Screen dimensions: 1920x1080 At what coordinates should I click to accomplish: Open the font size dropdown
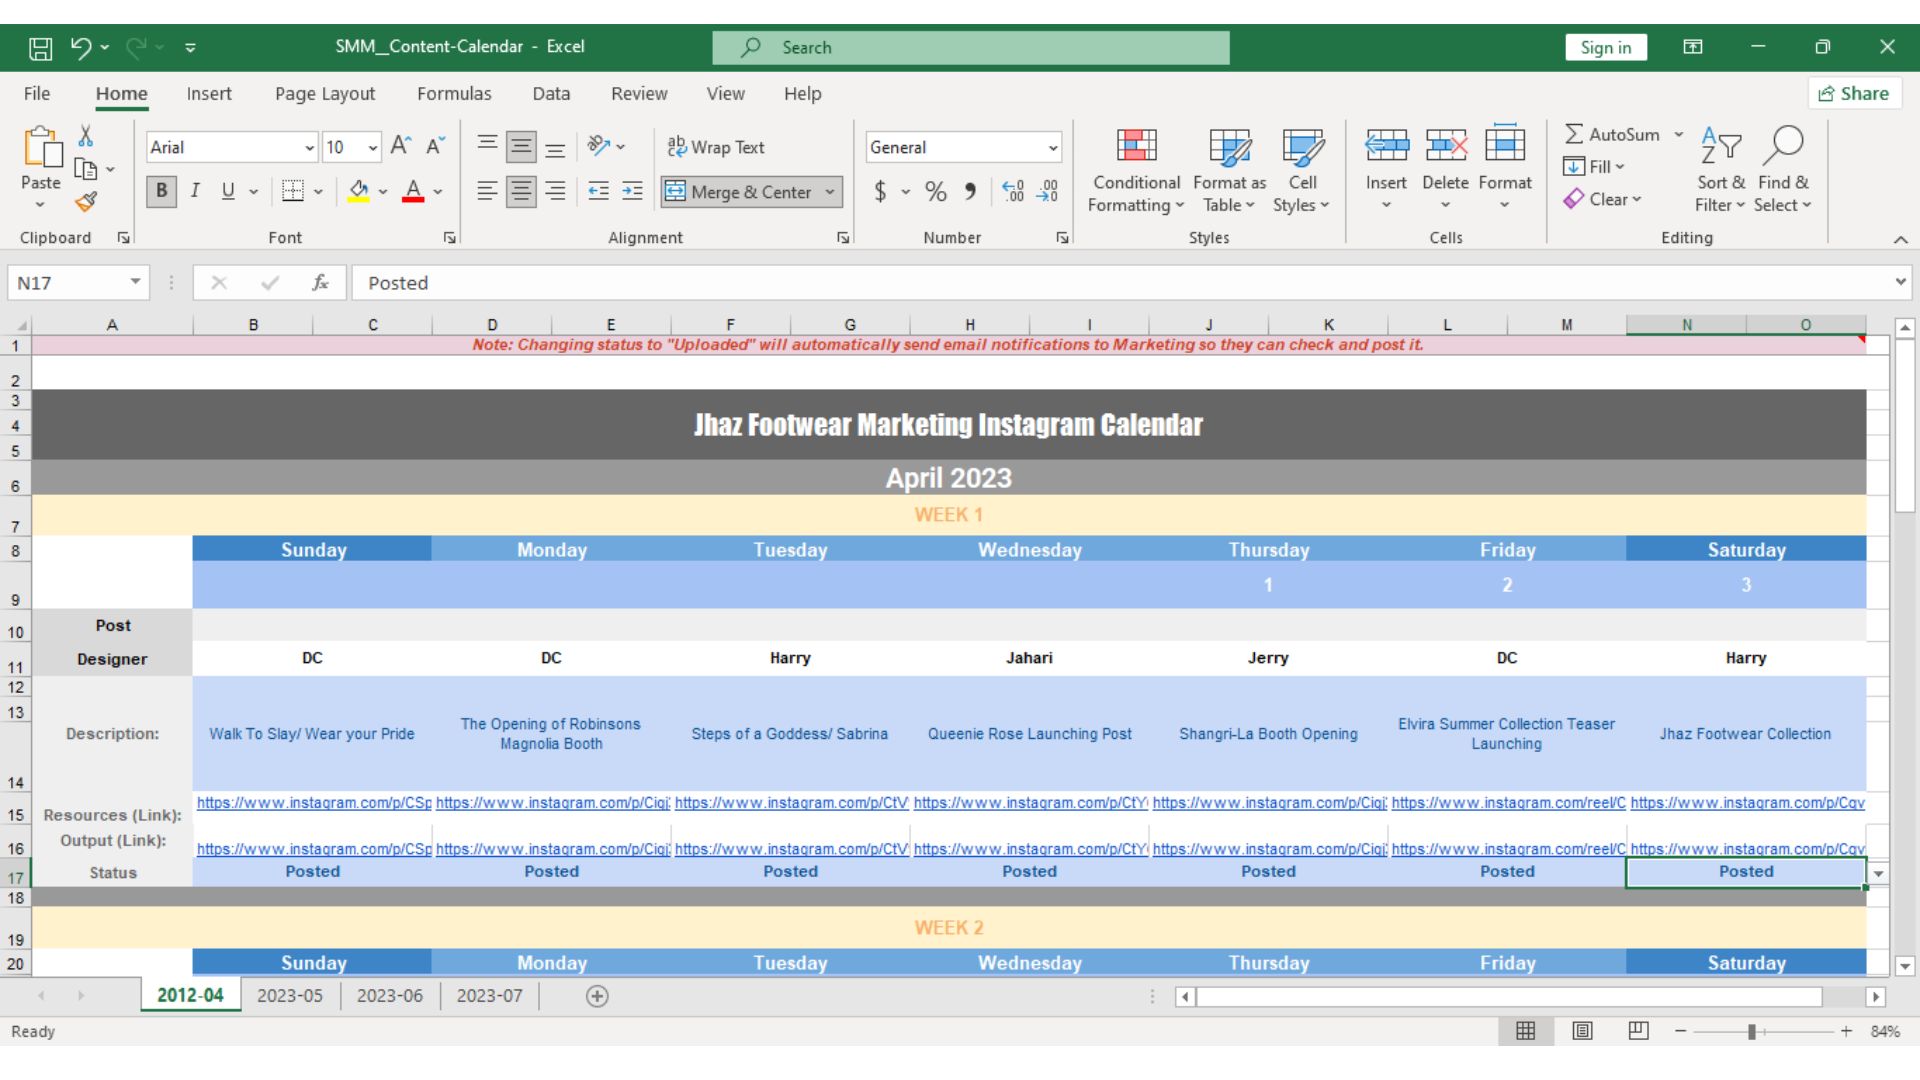pyautogui.click(x=373, y=148)
